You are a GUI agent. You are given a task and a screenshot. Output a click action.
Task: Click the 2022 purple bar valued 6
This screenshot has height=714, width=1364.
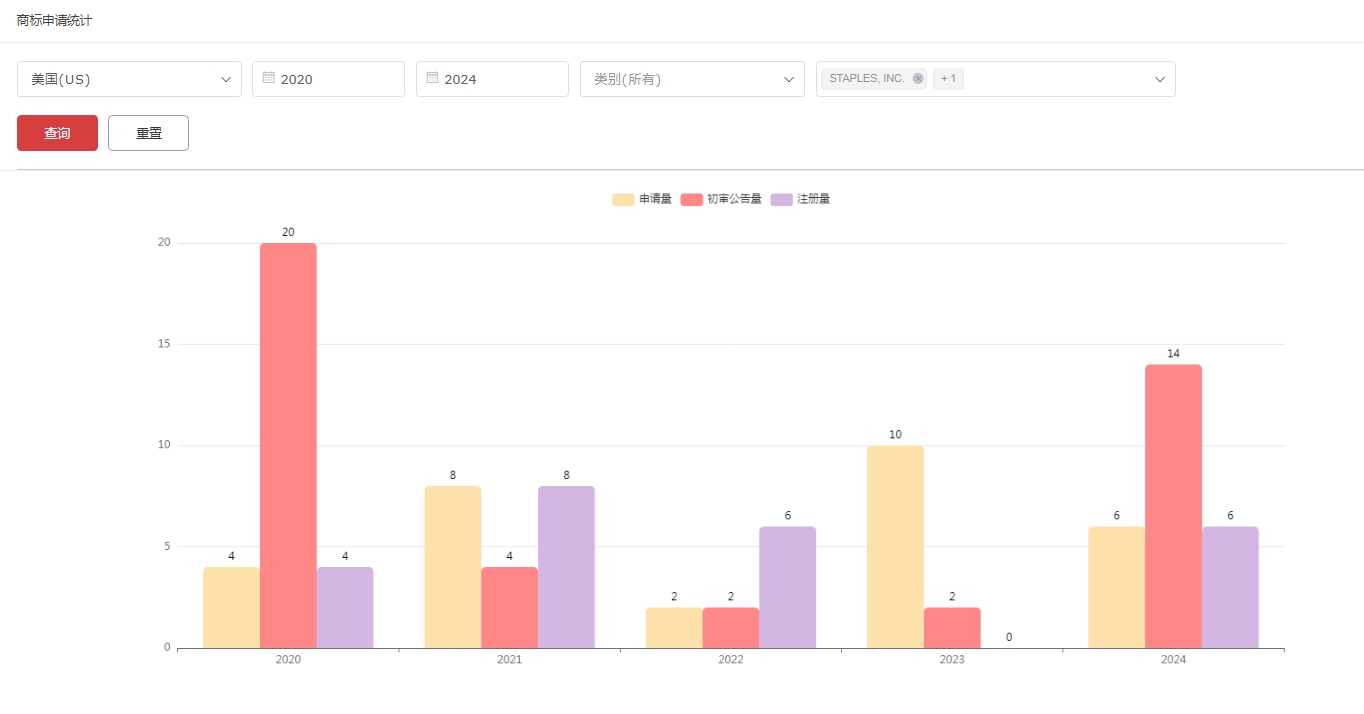point(787,587)
